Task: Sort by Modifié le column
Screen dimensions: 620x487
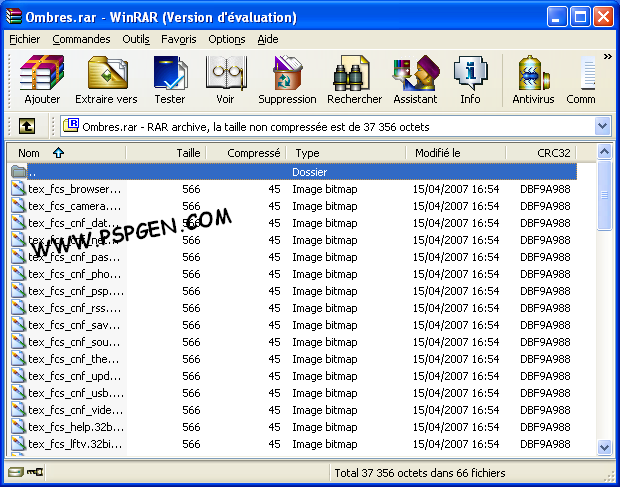Action: click(456, 153)
